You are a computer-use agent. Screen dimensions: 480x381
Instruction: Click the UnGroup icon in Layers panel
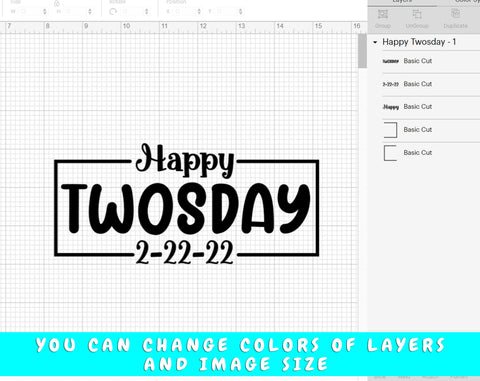tap(417, 14)
